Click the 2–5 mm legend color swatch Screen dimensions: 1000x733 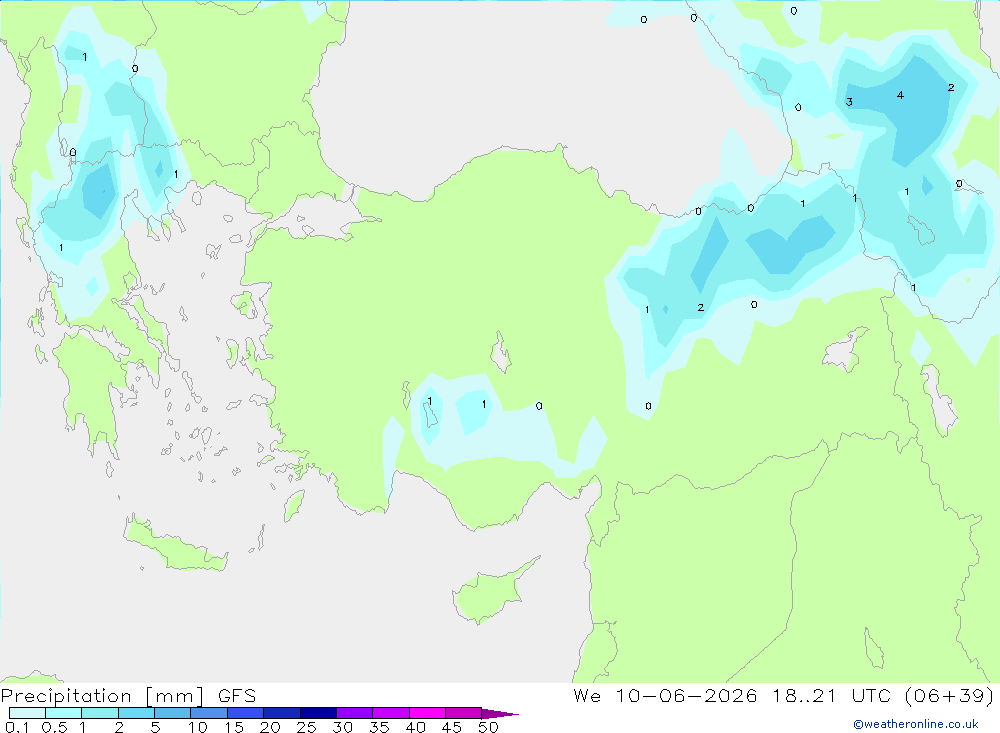136,713
